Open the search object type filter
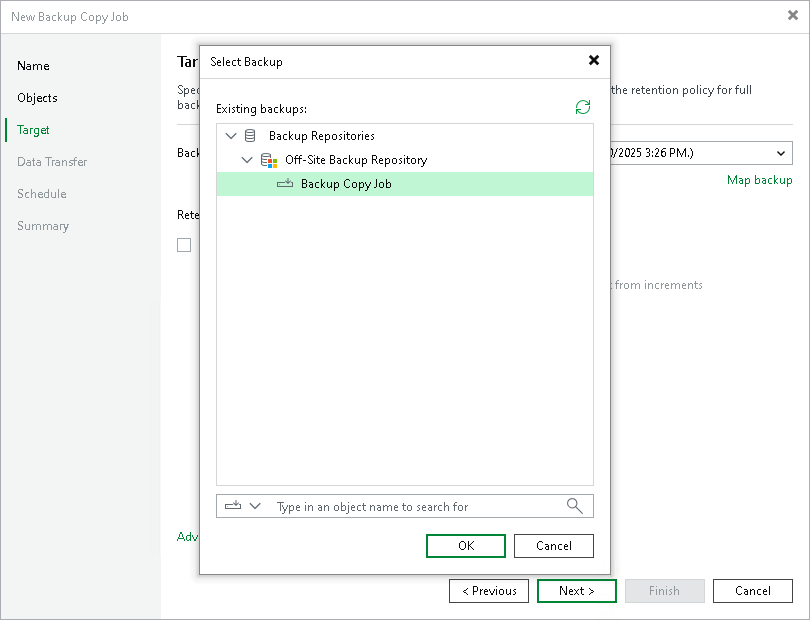 tap(242, 506)
